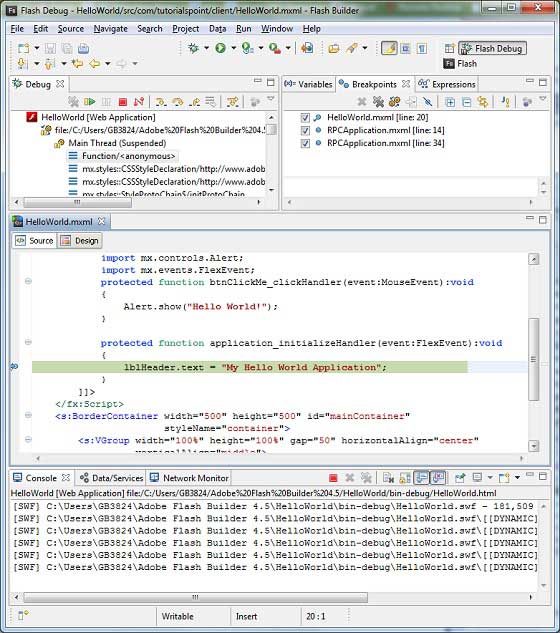Click the Export Release Build icon

coord(307,48)
